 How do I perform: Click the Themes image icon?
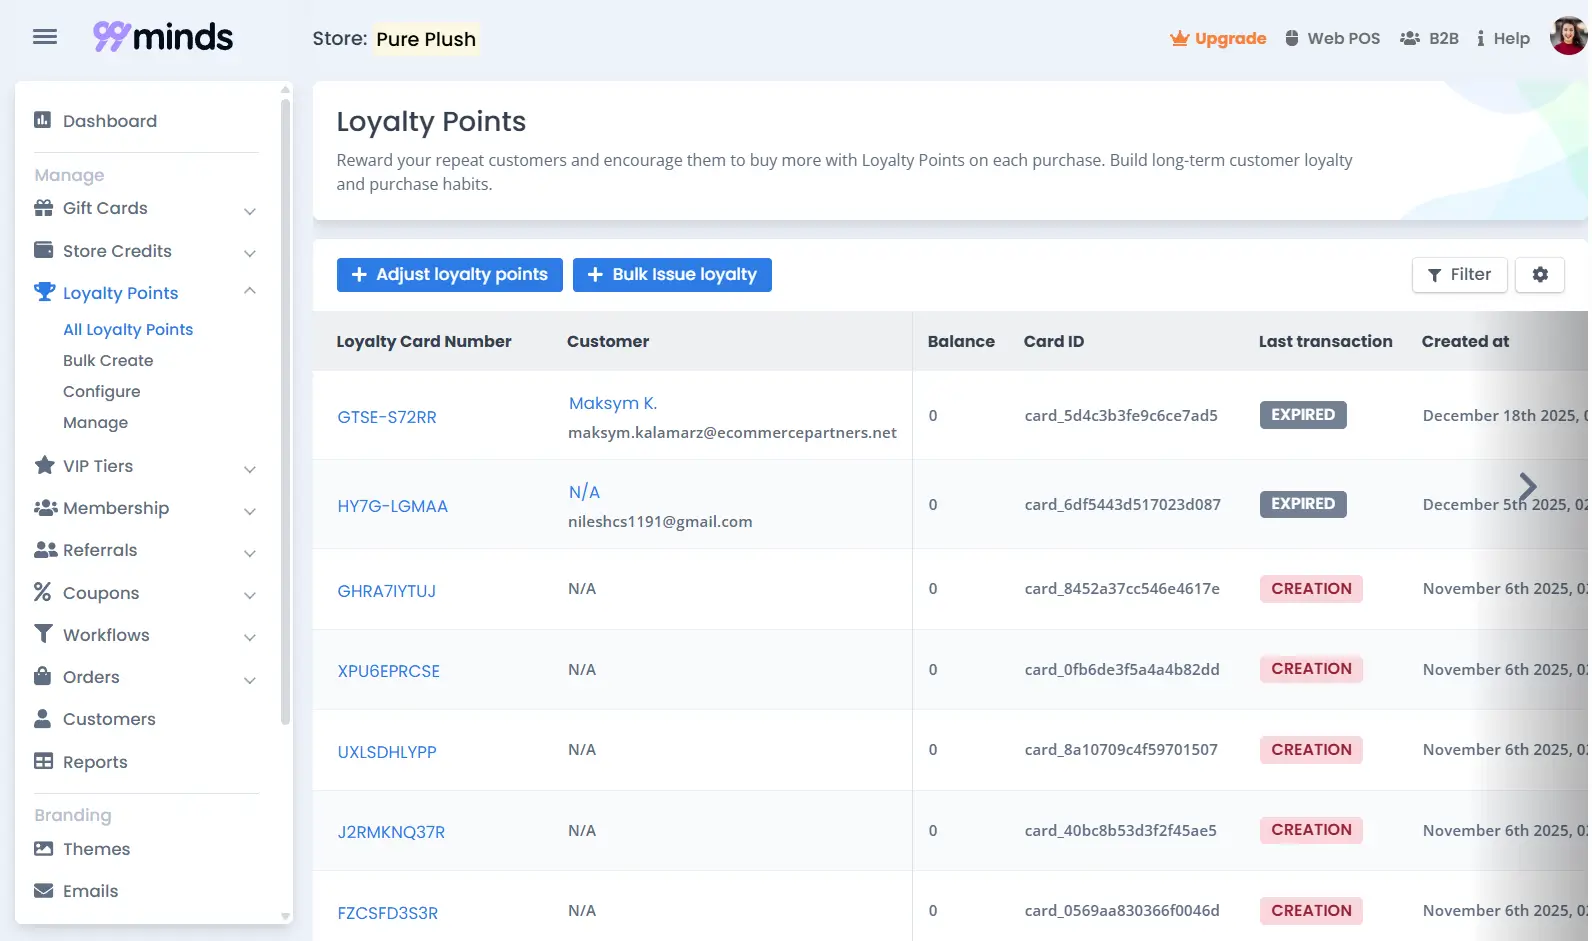(x=43, y=849)
